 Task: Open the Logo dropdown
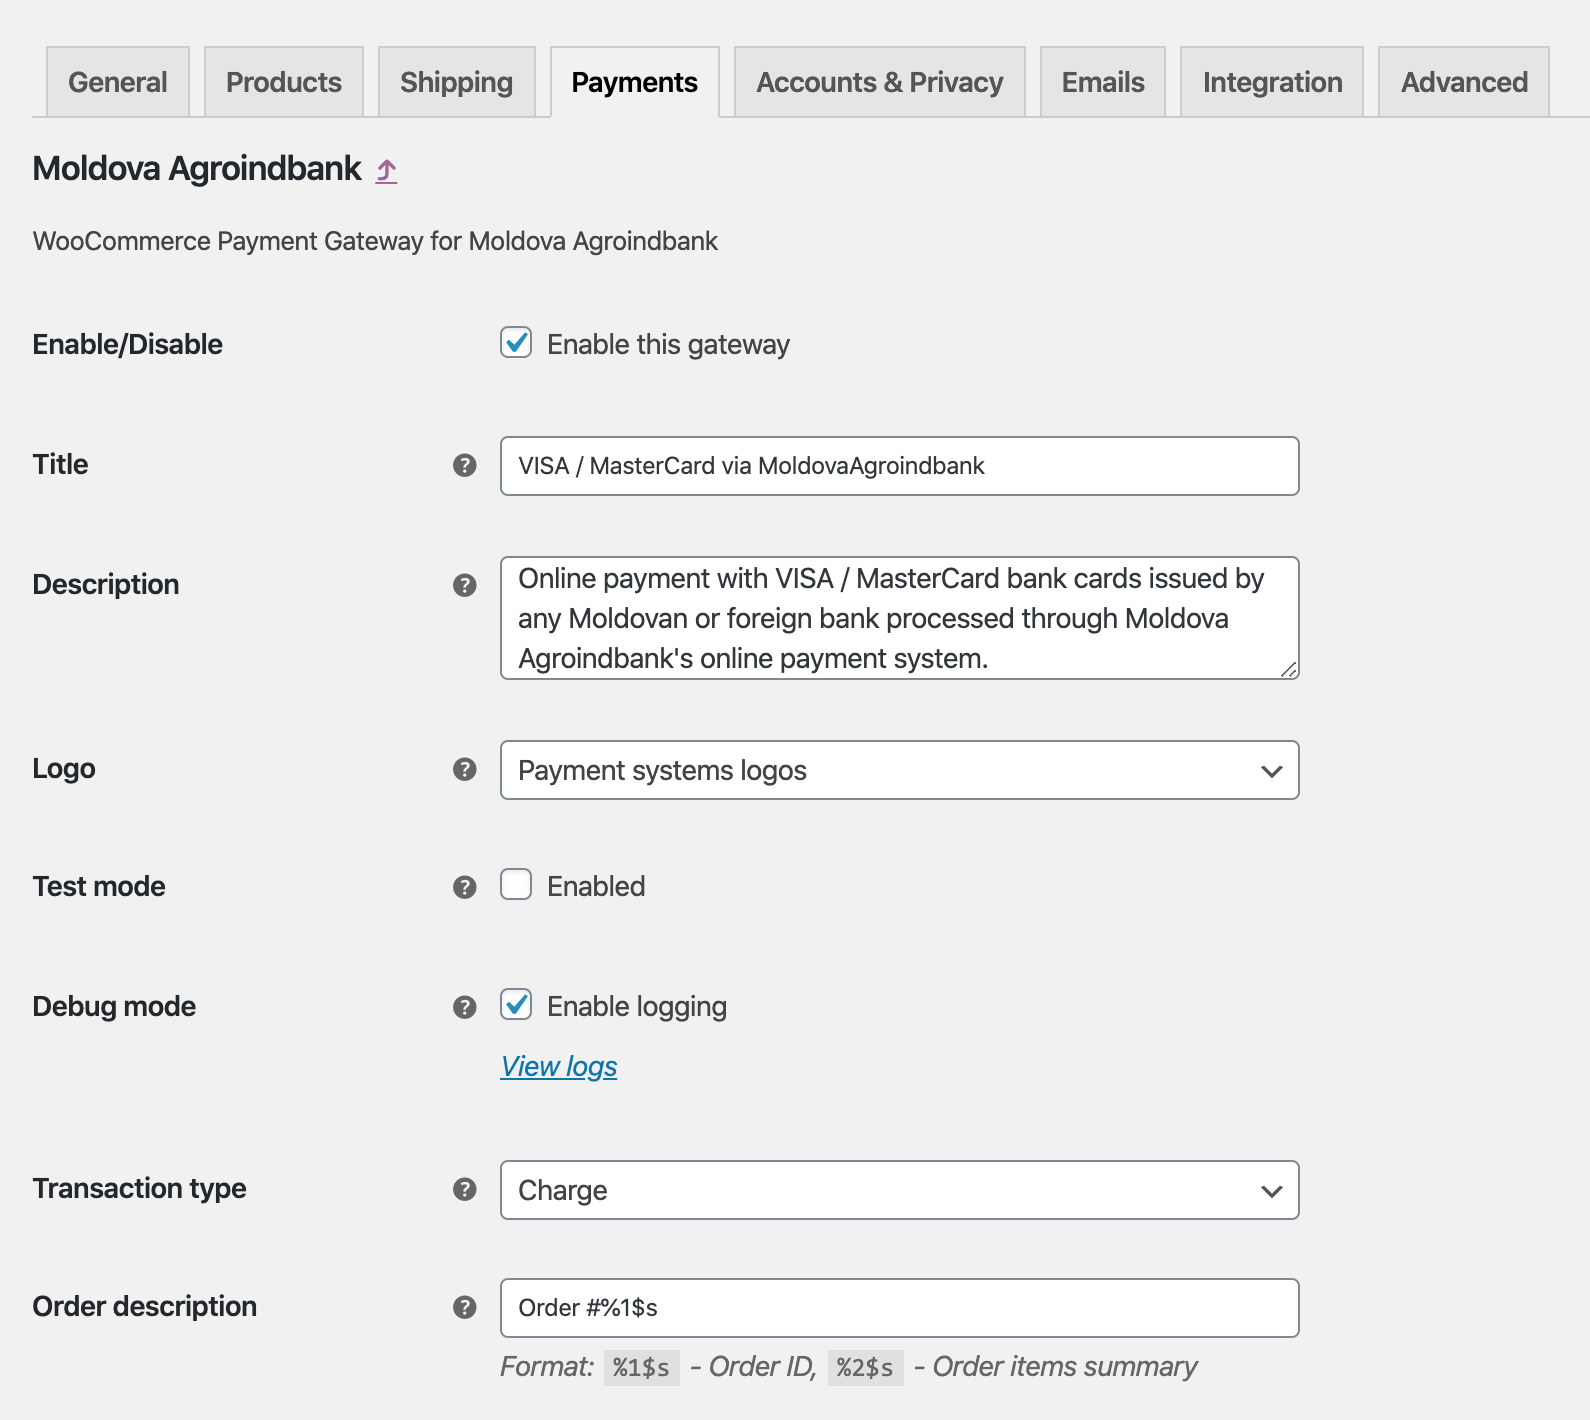click(899, 770)
